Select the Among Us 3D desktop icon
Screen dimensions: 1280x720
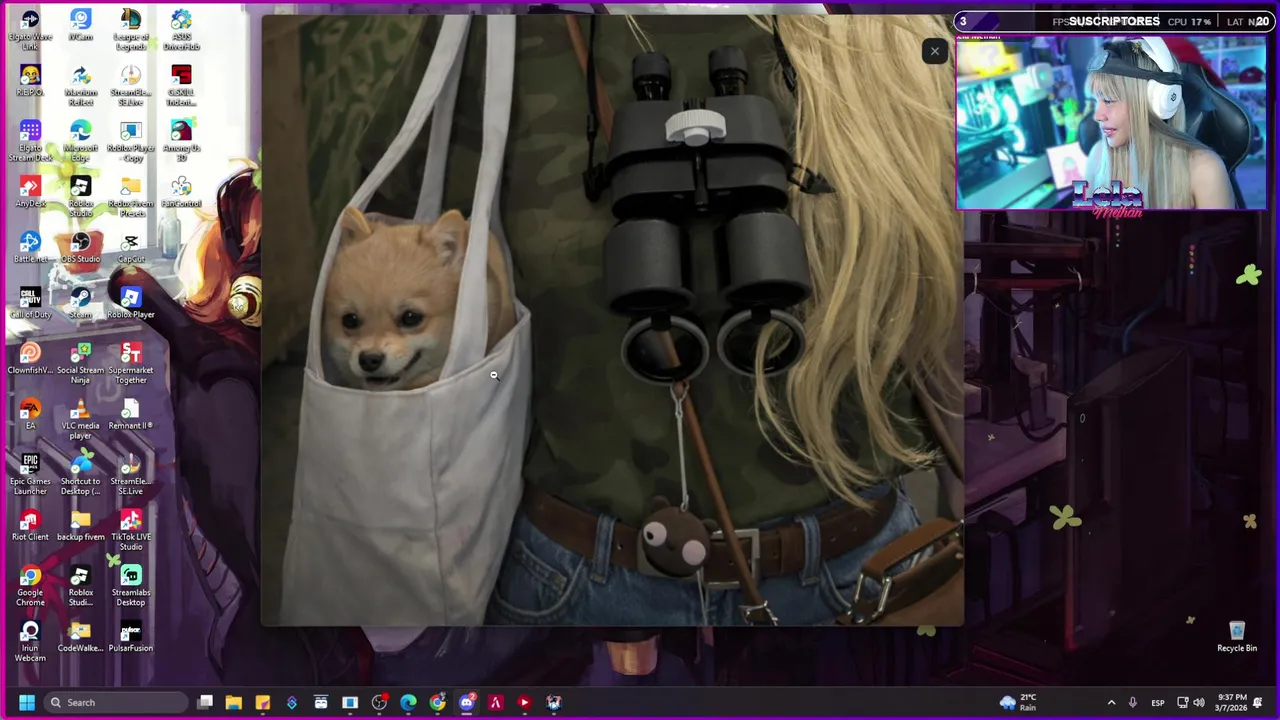click(181, 141)
